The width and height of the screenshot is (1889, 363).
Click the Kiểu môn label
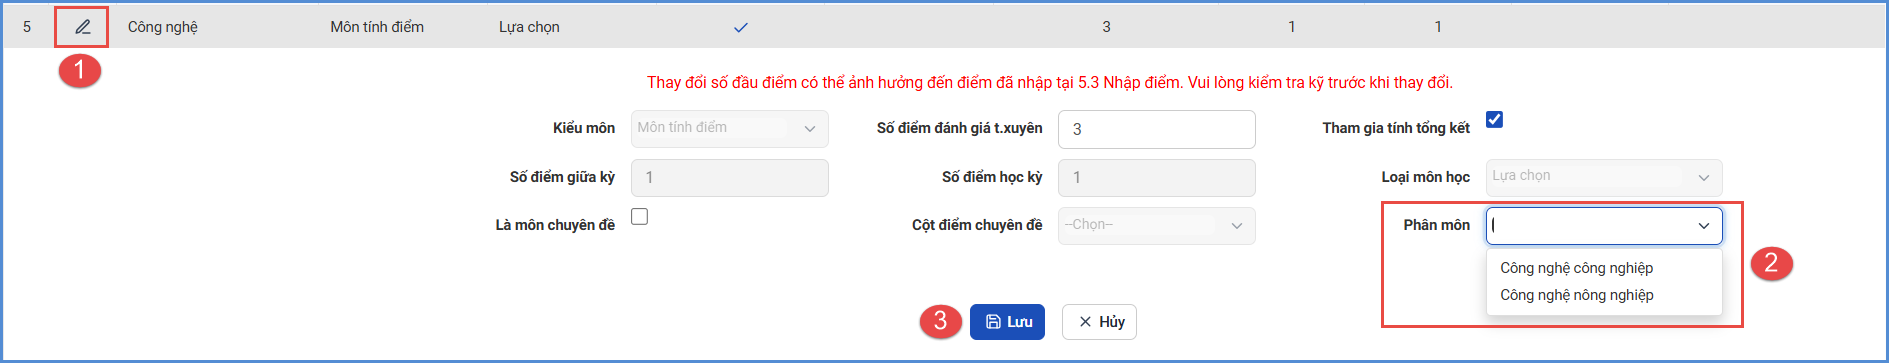[x=584, y=128]
